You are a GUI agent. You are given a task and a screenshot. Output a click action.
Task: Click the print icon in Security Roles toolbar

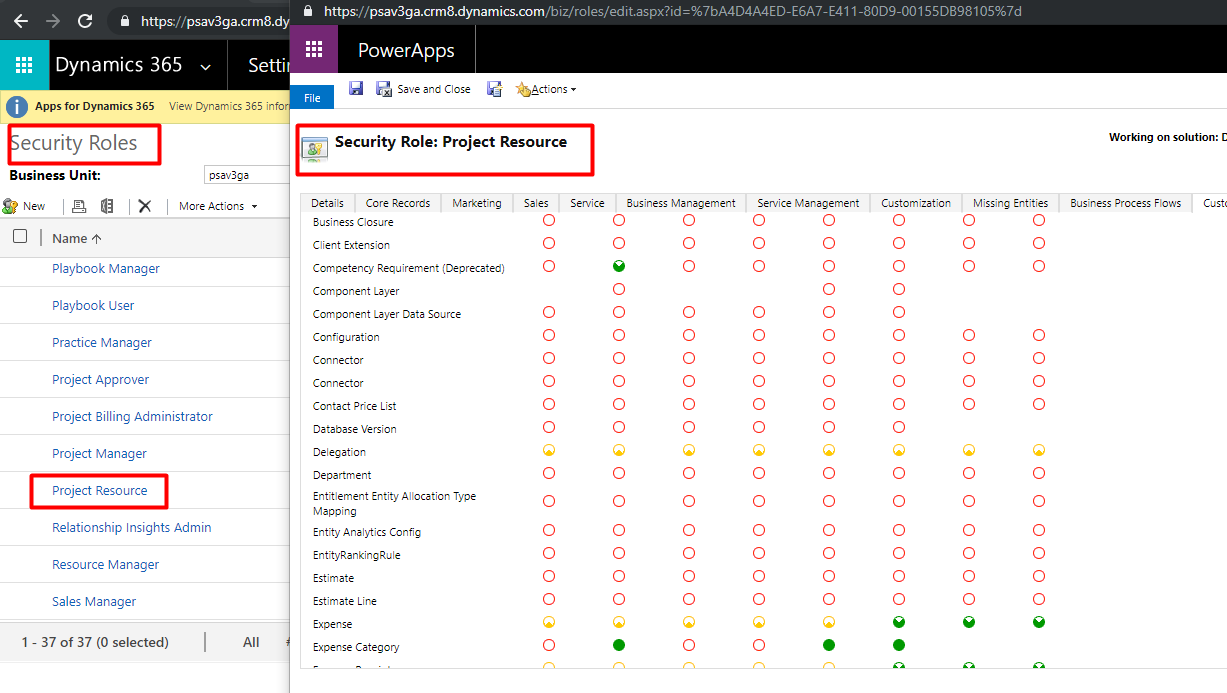[79, 206]
